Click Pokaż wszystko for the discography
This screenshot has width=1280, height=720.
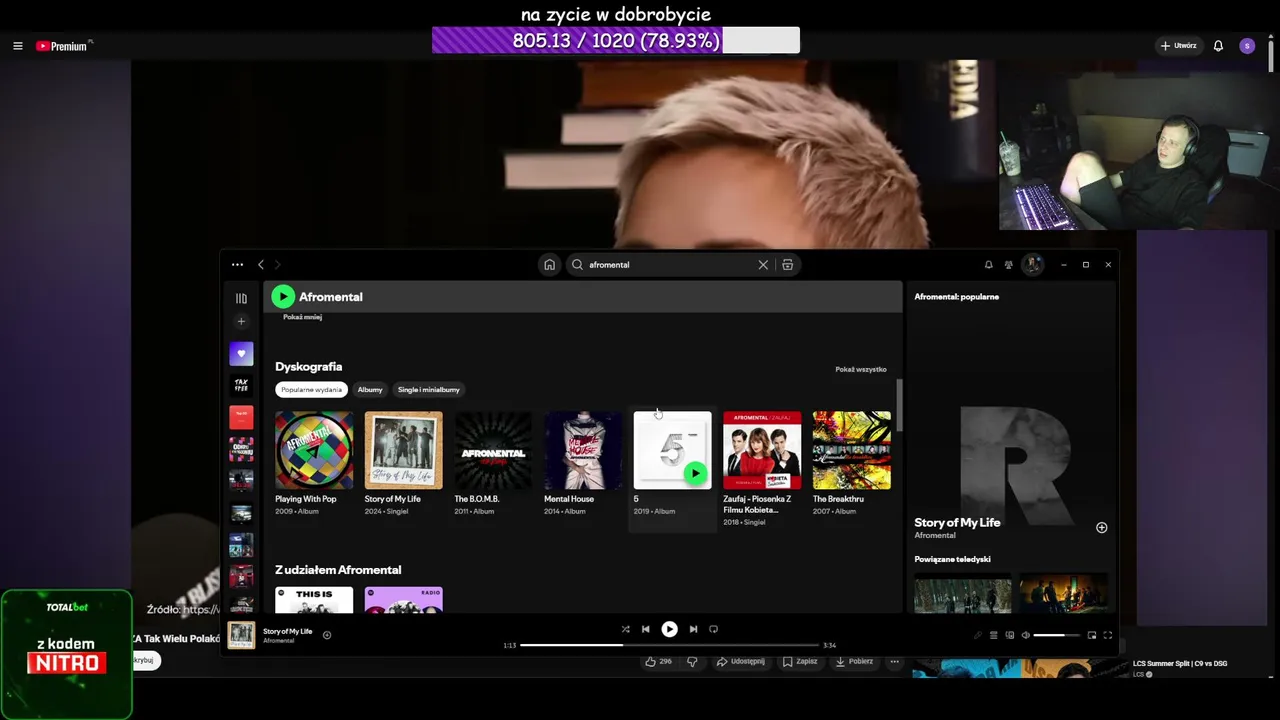pyautogui.click(x=861, y=370)
